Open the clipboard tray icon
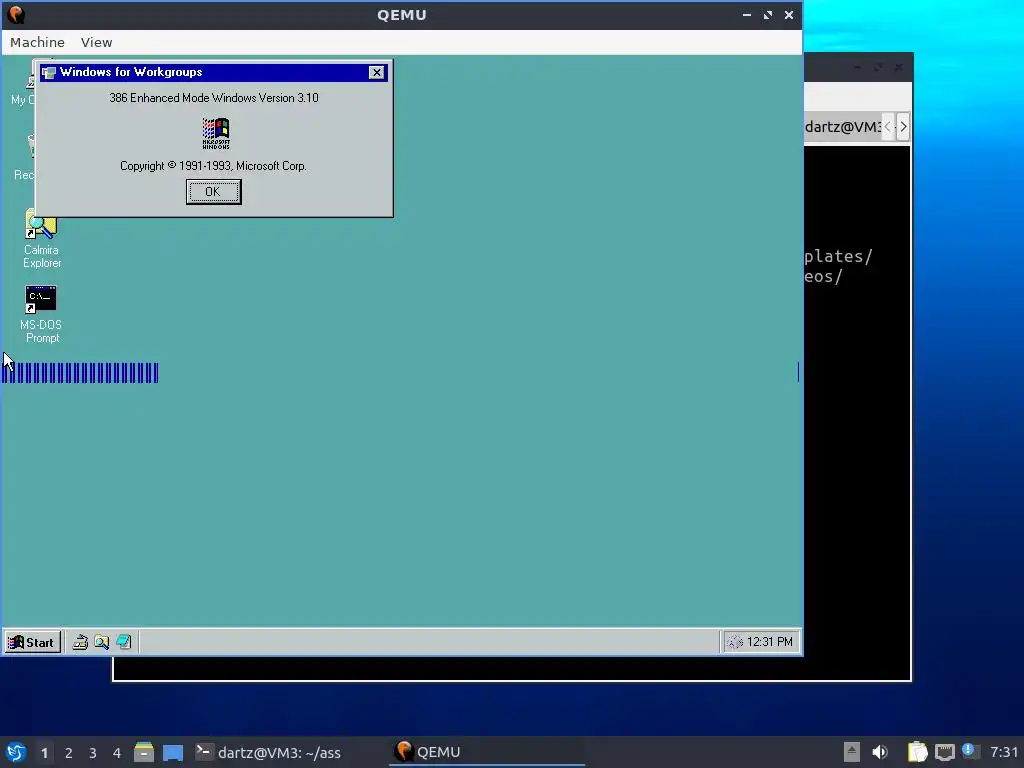The image size is (1024, 768). [918, 752]
